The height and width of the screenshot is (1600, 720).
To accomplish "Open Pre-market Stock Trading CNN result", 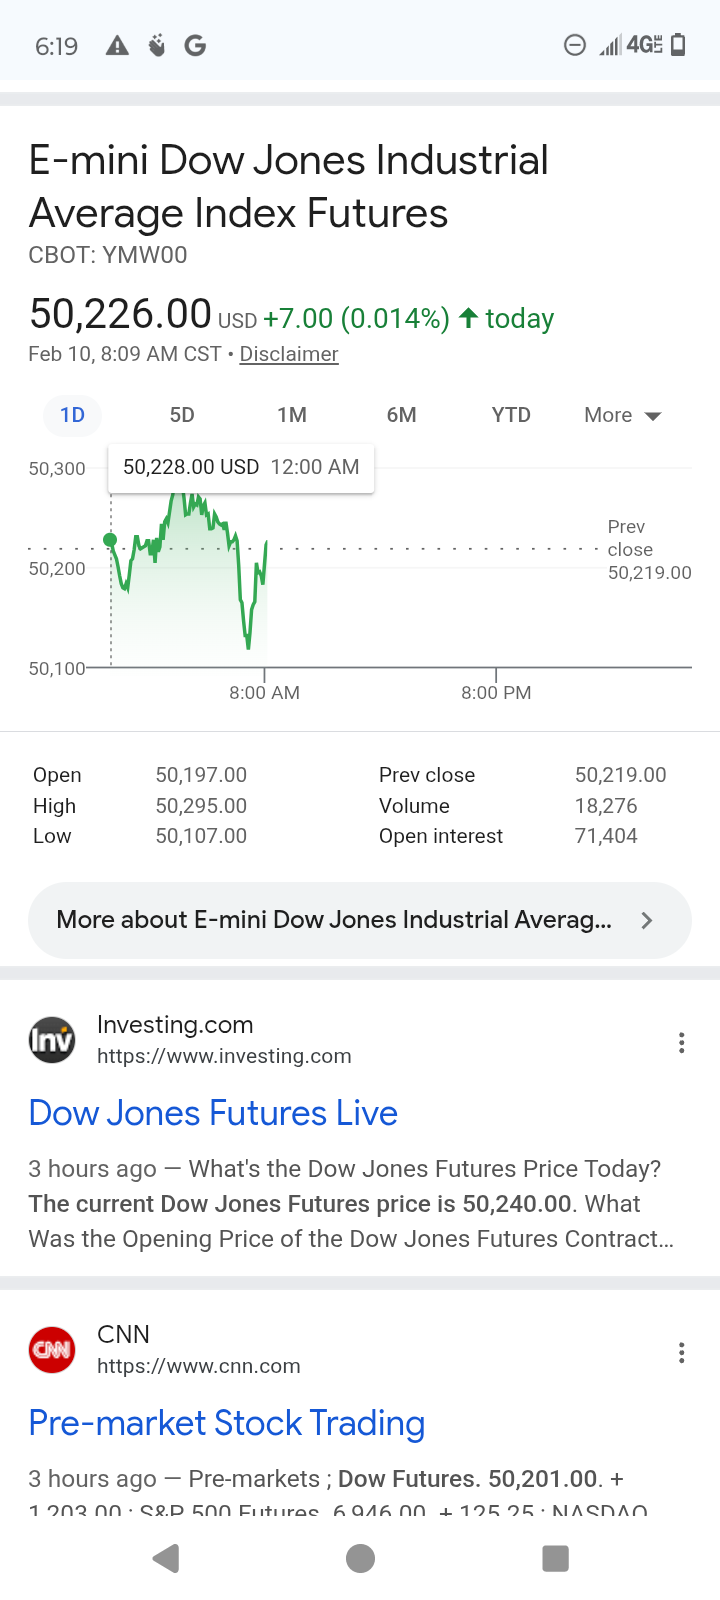I will (x=227, y=1423).
